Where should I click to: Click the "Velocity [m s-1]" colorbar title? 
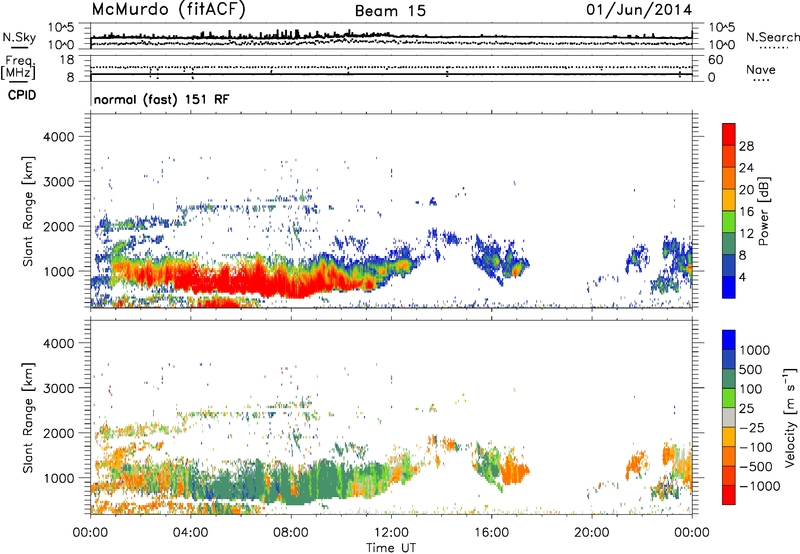point(790,417)
